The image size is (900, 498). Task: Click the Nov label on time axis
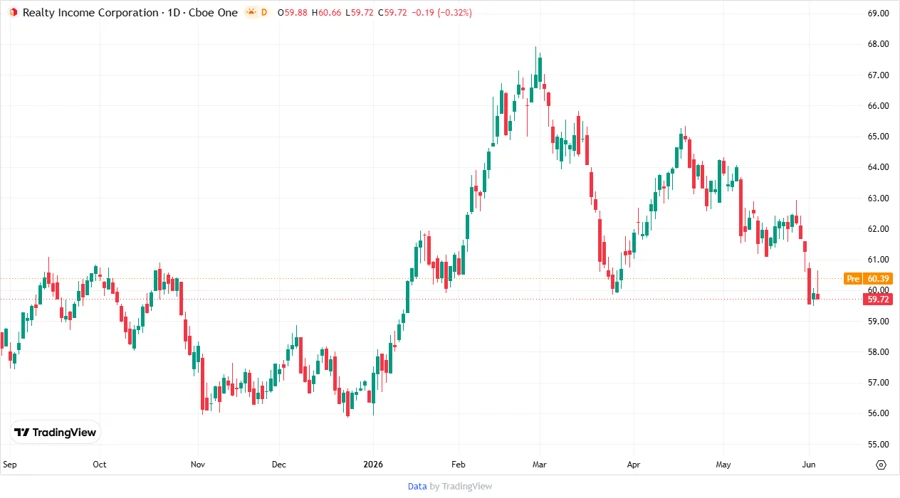click(x=197, y=465)
